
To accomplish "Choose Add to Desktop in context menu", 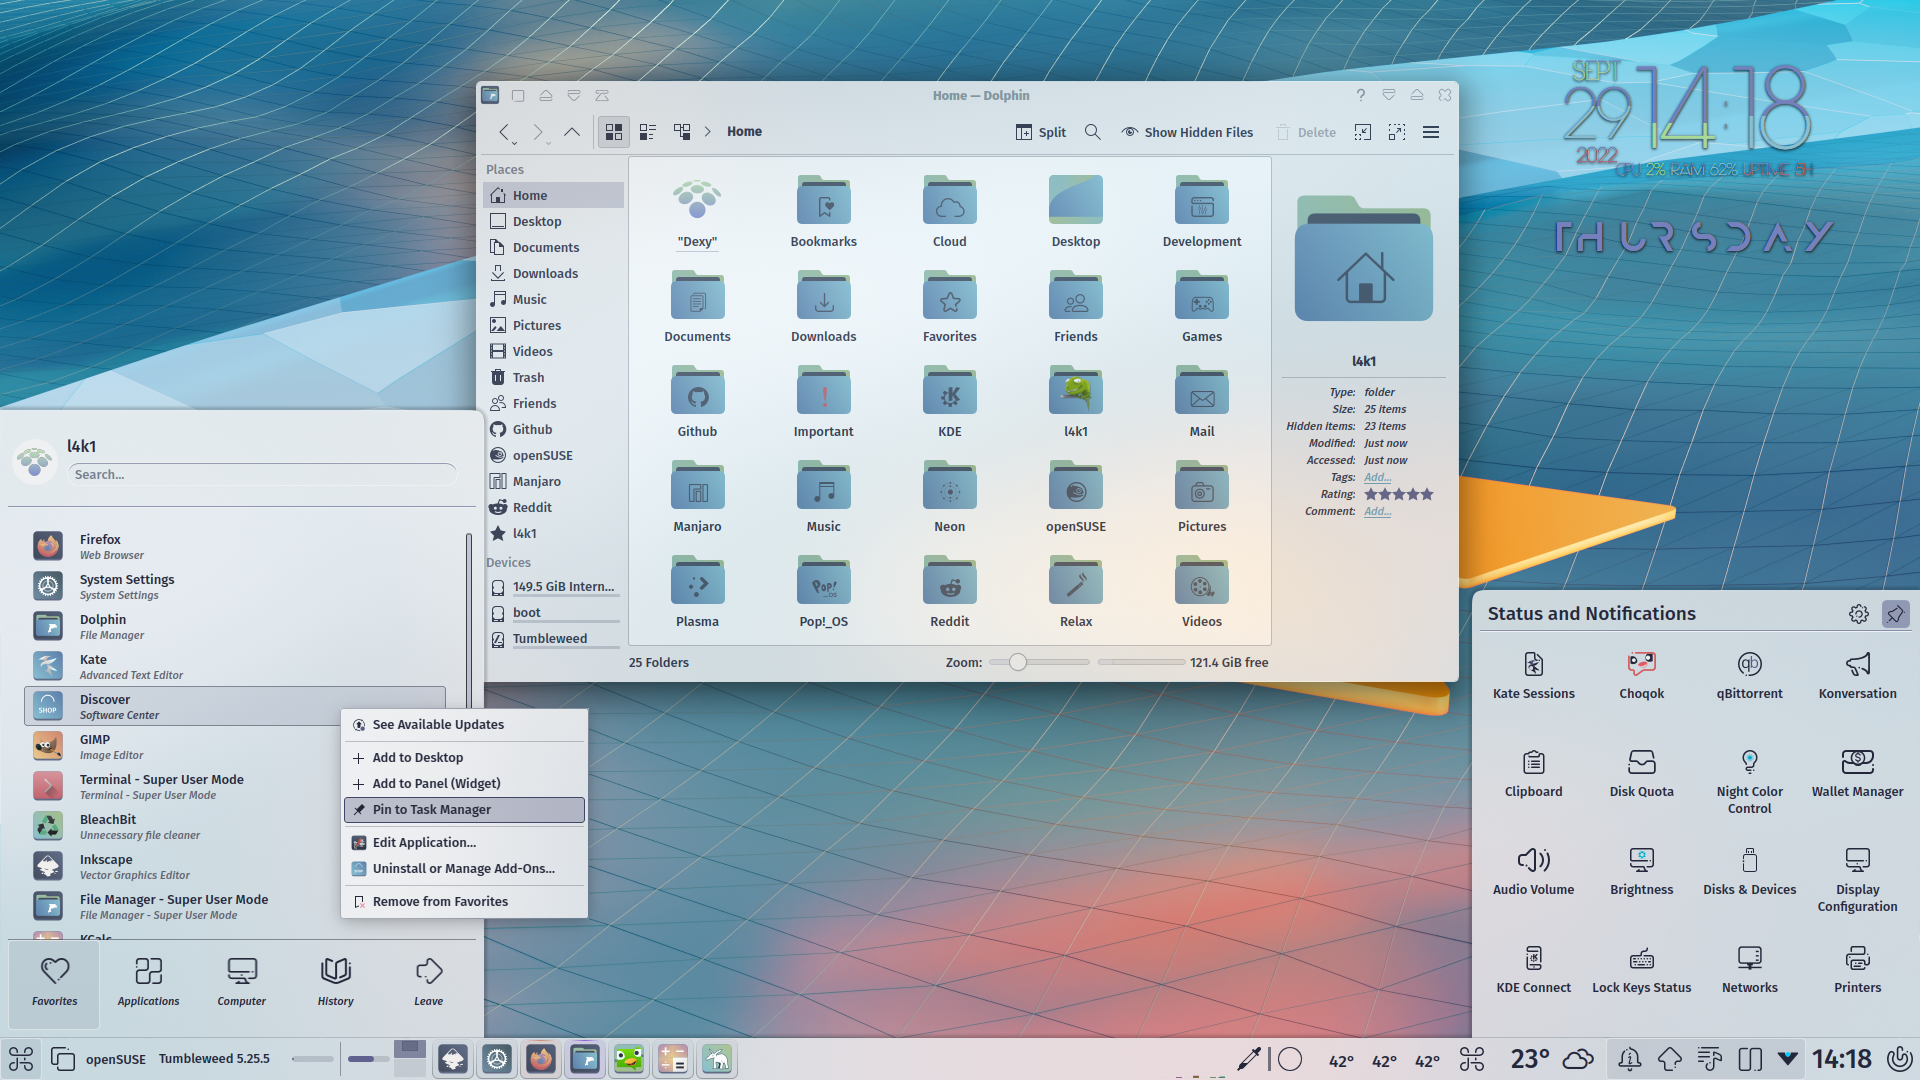I will click(464, 757).
